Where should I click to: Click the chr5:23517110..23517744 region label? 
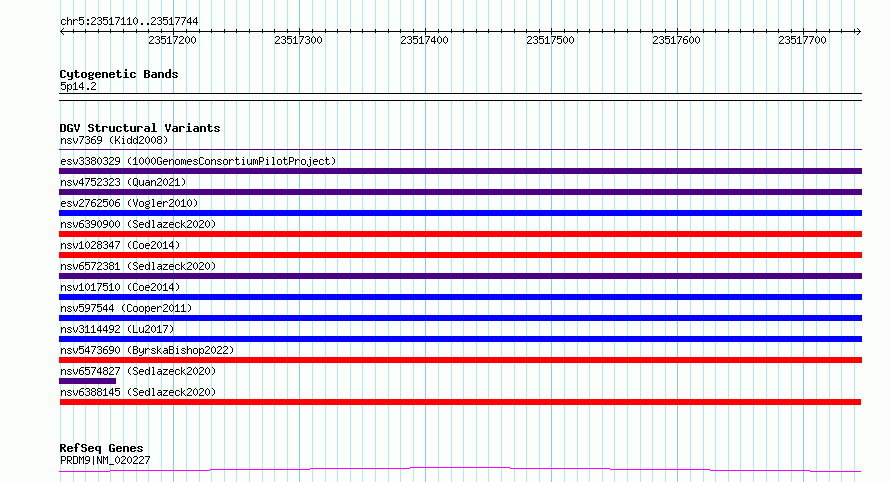[129, 22]
